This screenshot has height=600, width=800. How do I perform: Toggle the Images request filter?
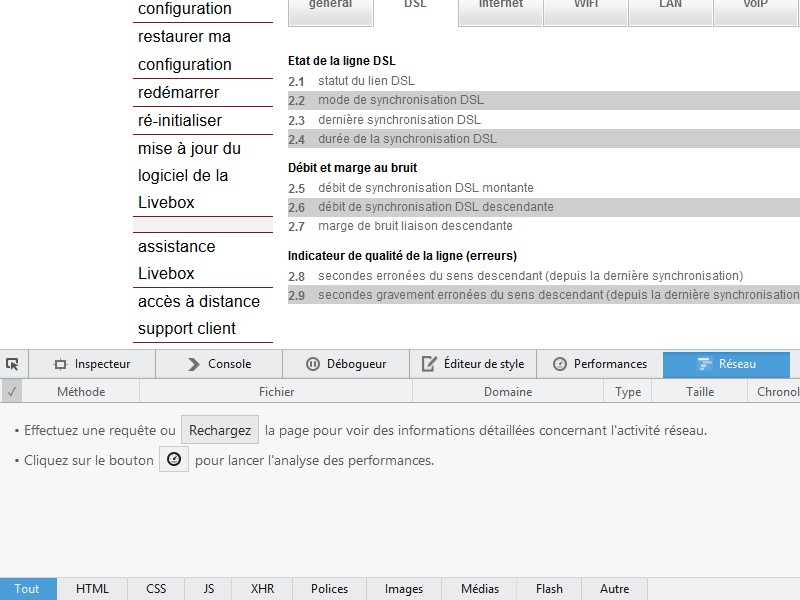pyautogui.click(x=404, y=589)
